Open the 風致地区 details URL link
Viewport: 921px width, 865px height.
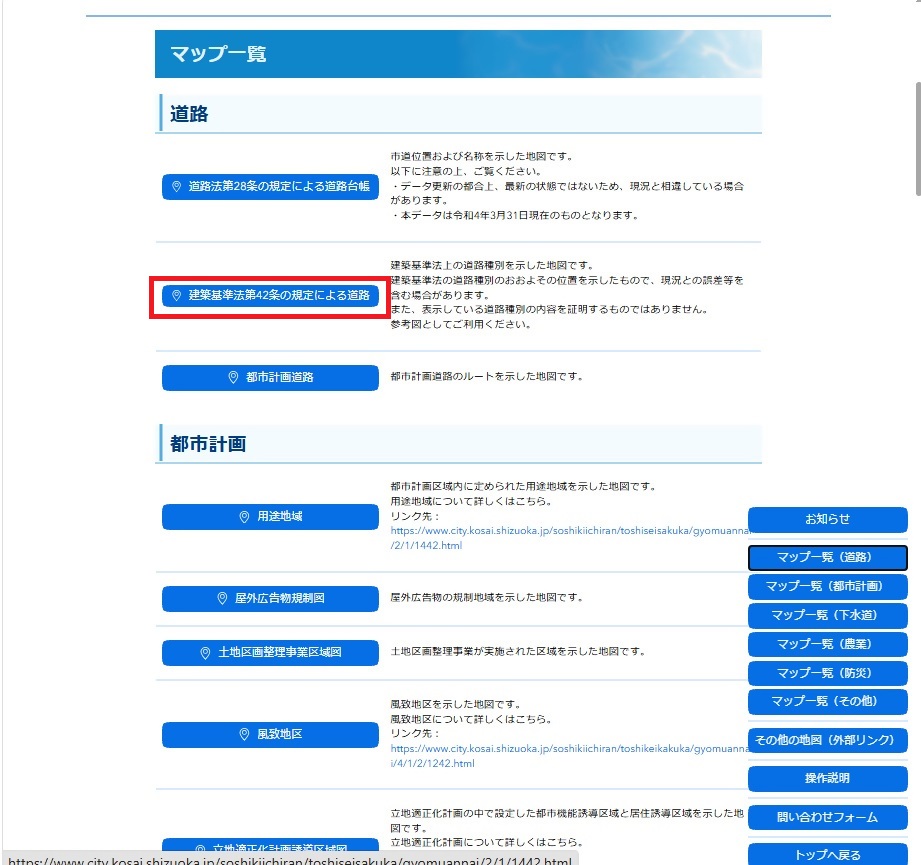point(570,756)
